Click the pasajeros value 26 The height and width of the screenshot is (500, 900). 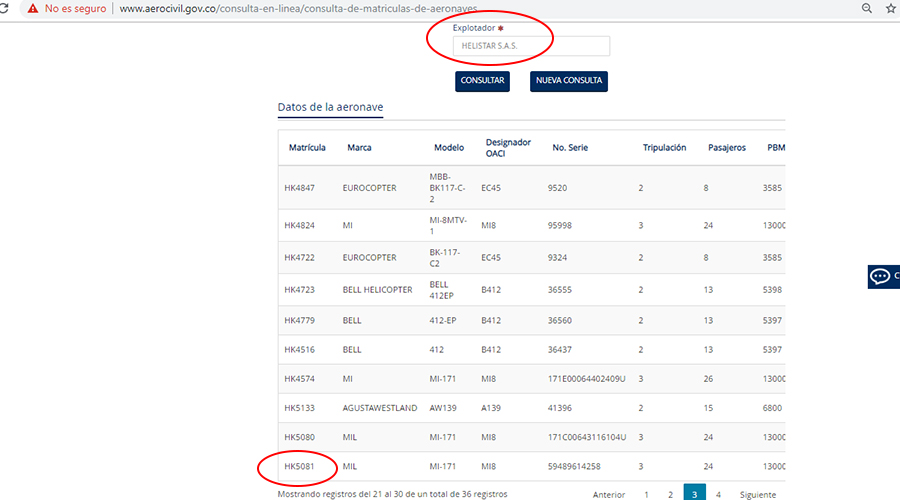click(708, 379)
